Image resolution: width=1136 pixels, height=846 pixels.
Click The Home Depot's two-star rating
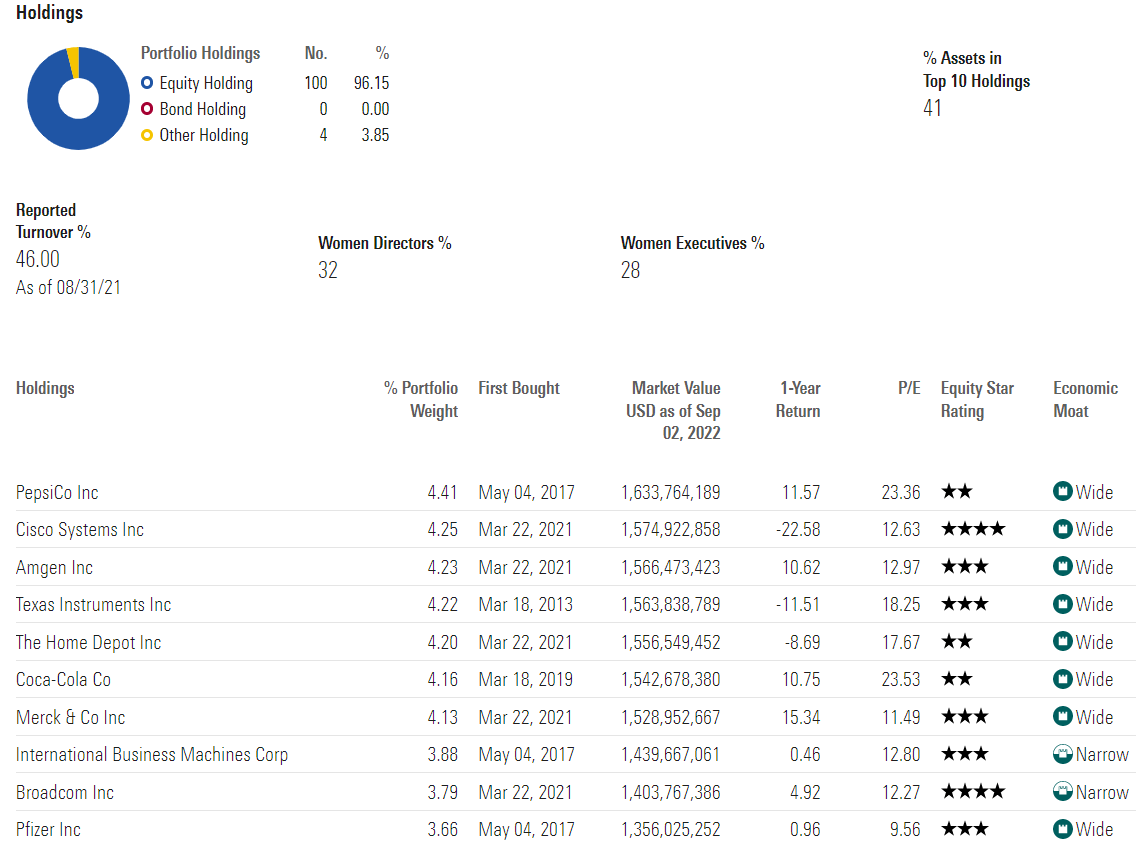(956, 642)
